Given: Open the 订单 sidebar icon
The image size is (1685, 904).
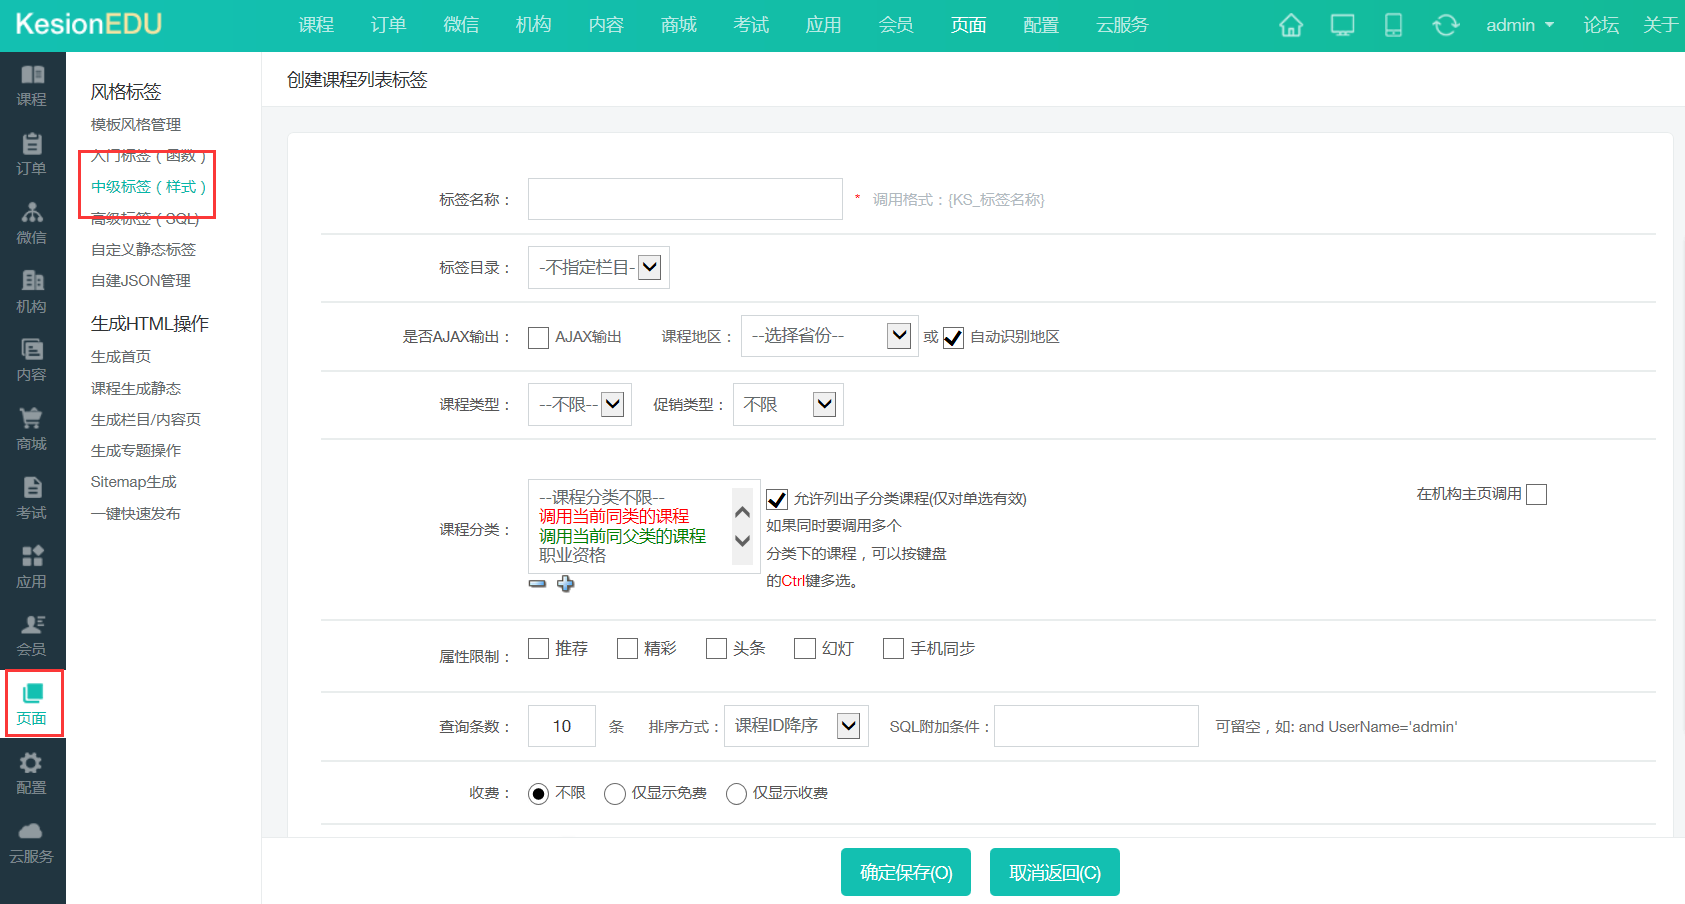Looking at the screenshot, I should point(32,154).
